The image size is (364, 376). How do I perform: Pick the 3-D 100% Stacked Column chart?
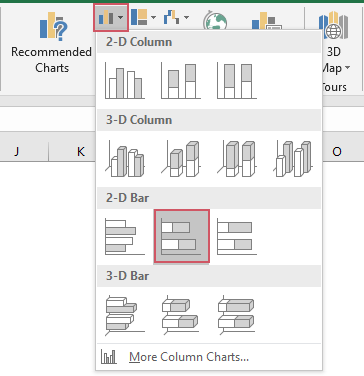coord(237,158)
